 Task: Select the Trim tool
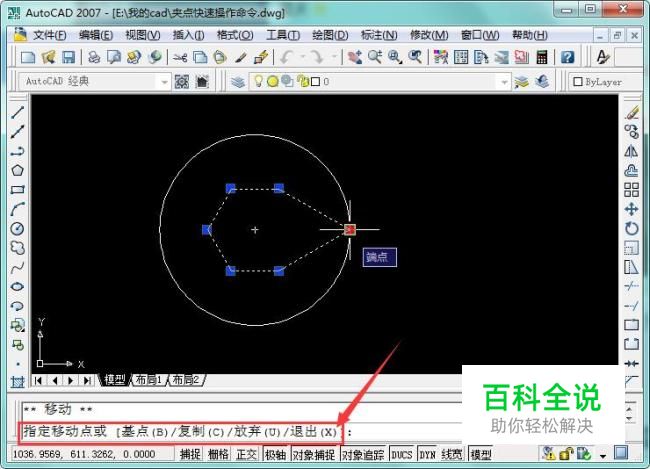point(632,287)
